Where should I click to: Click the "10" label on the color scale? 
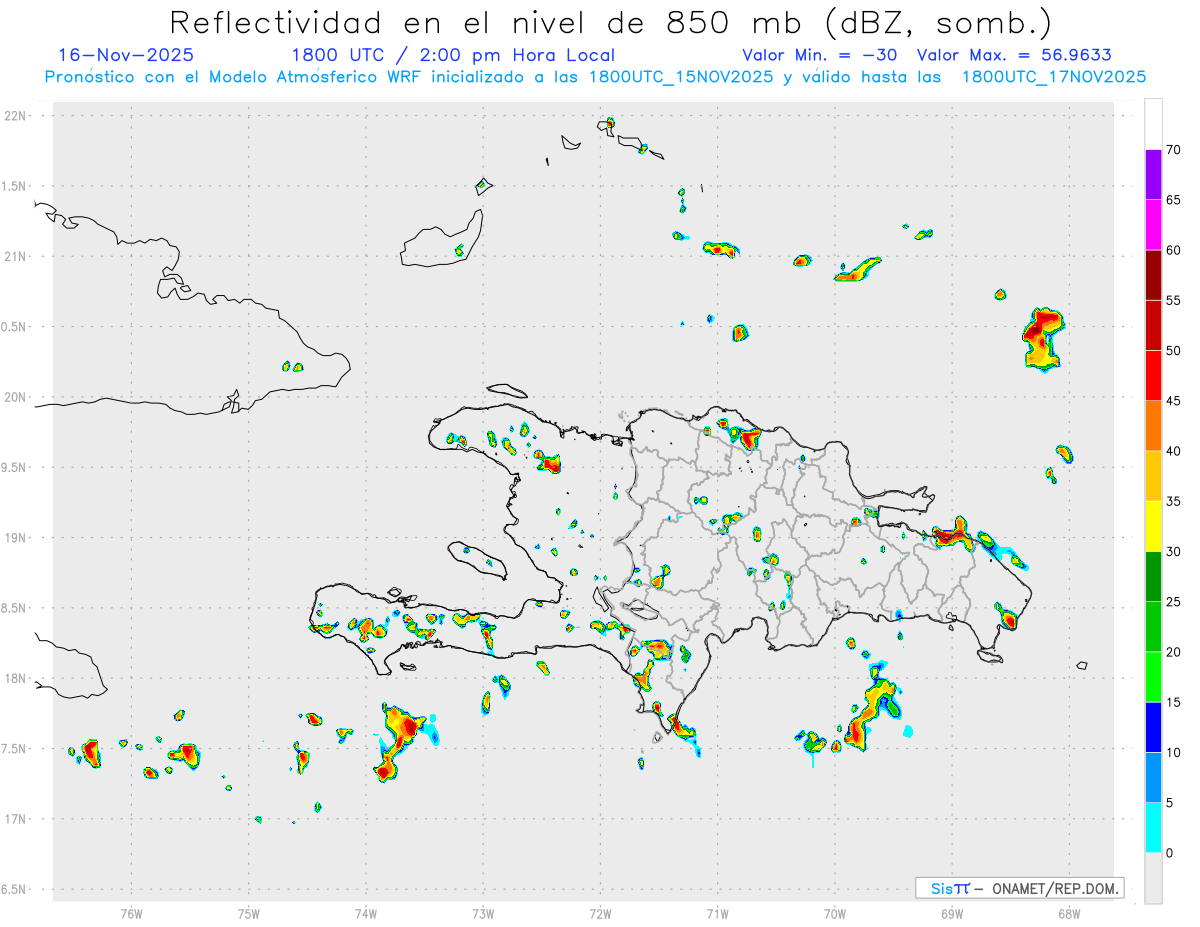pyautogui.click(x=1174, y=752)
